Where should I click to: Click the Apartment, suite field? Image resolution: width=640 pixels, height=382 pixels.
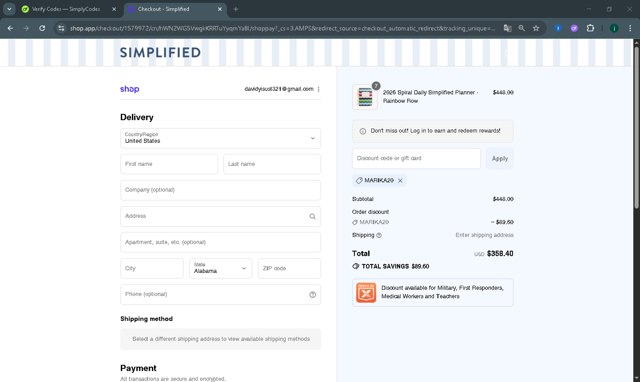click(220, 242)
